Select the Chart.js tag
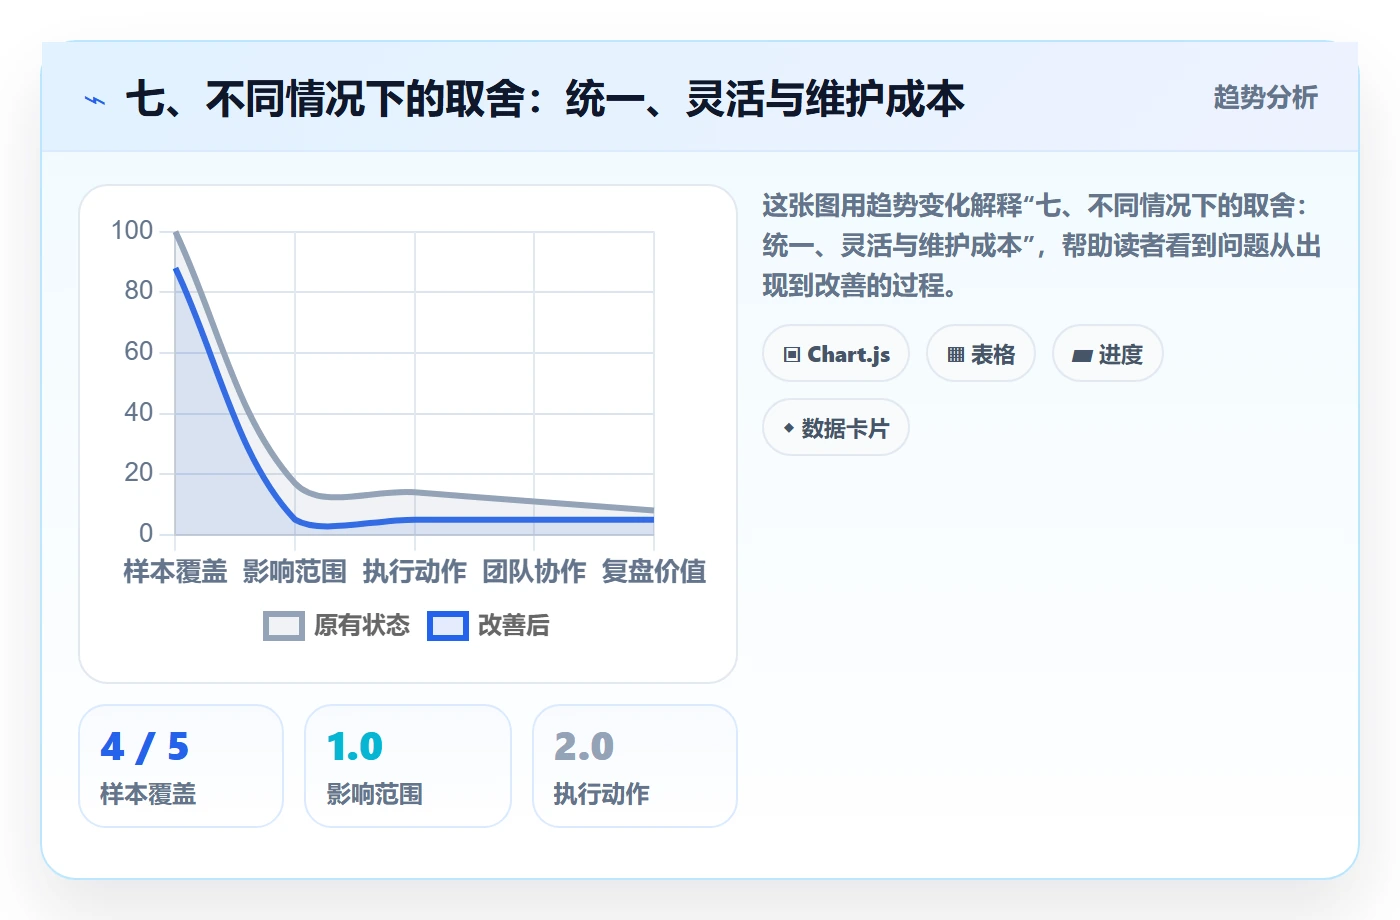The height and width of the screenshot is (920, 1400). point(836,354)
